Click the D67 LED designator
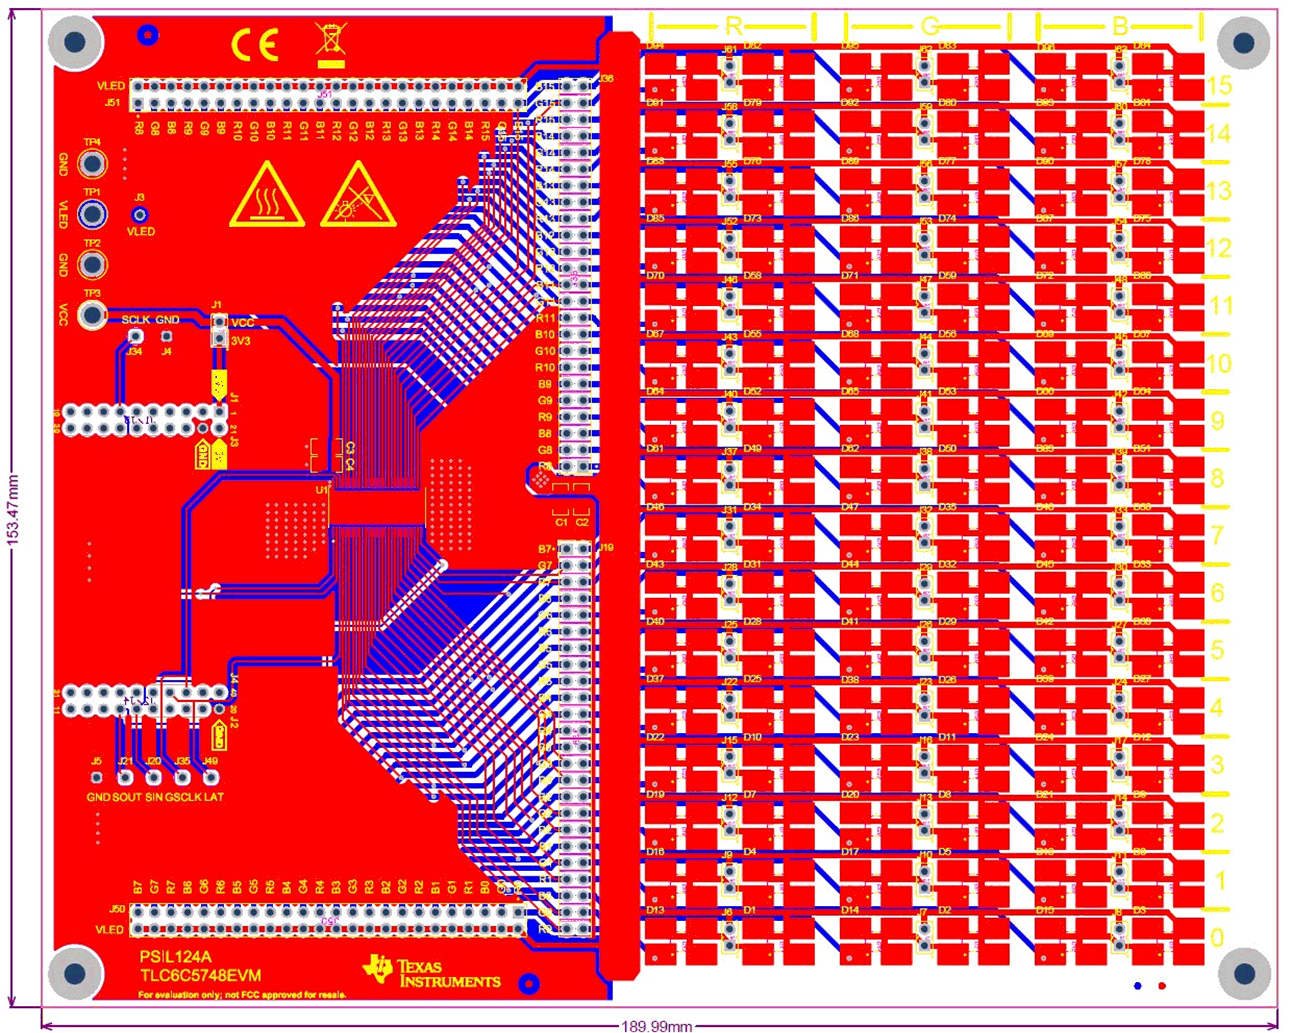 pyautogui.click(x=655, y=333)
